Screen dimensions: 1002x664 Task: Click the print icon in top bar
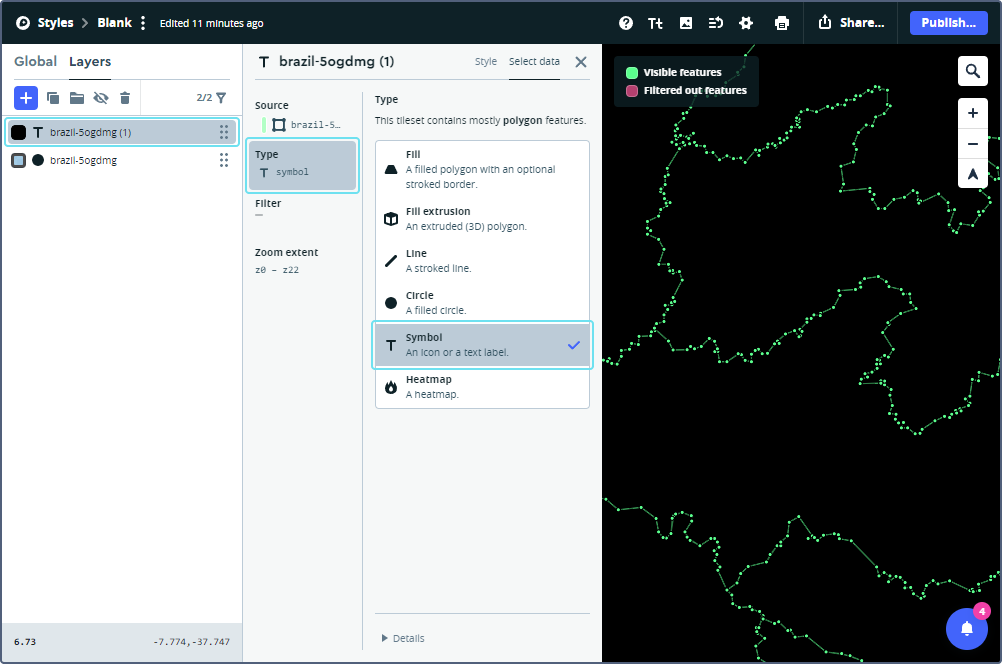pos(782,23)
